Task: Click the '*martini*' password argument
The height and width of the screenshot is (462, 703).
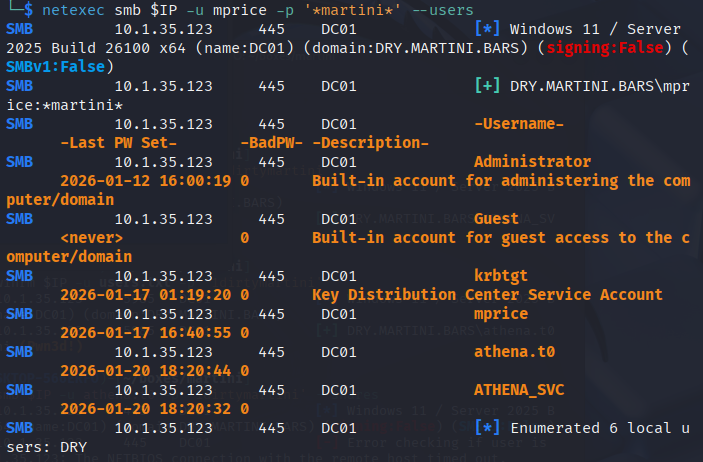Action: pos(352,10)
